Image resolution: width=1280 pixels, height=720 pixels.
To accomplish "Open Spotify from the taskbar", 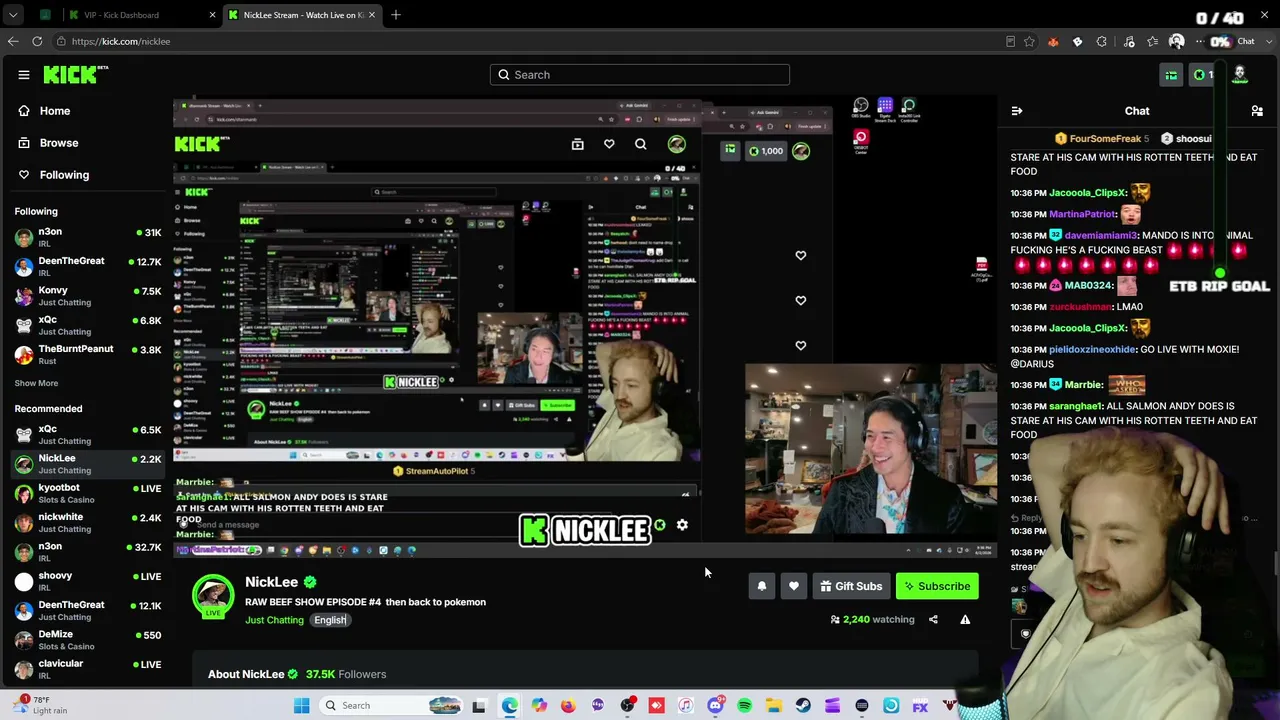I will coord(745,706).
